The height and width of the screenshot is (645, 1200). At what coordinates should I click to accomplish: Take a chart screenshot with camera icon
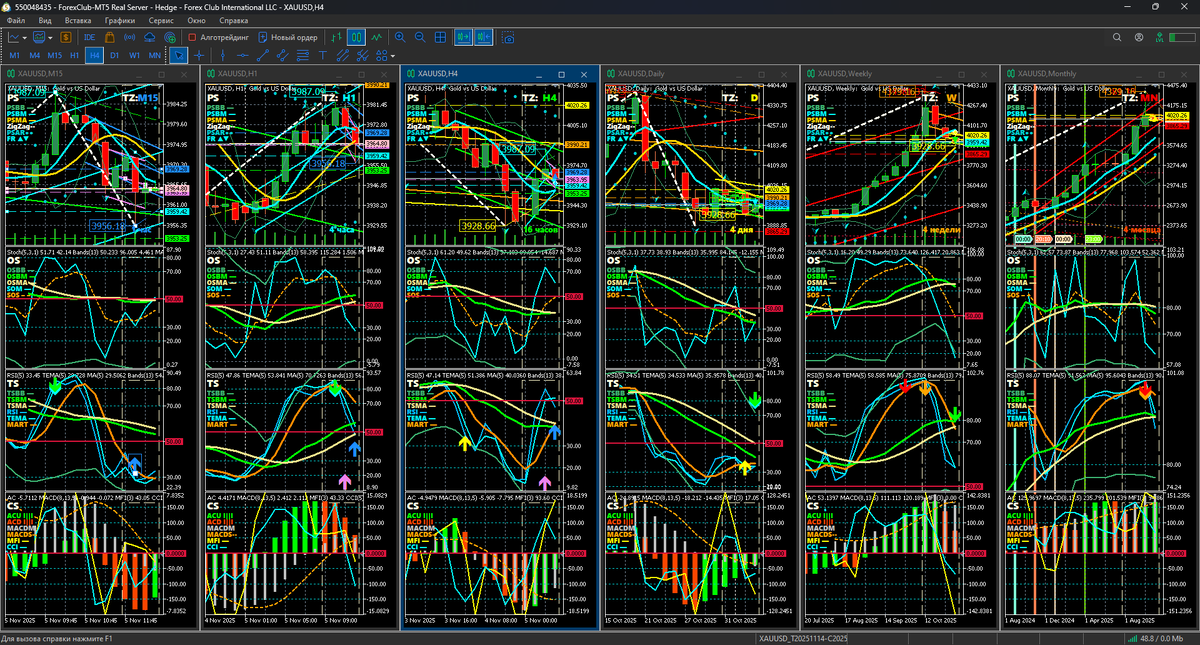click(x=508, y=37)
